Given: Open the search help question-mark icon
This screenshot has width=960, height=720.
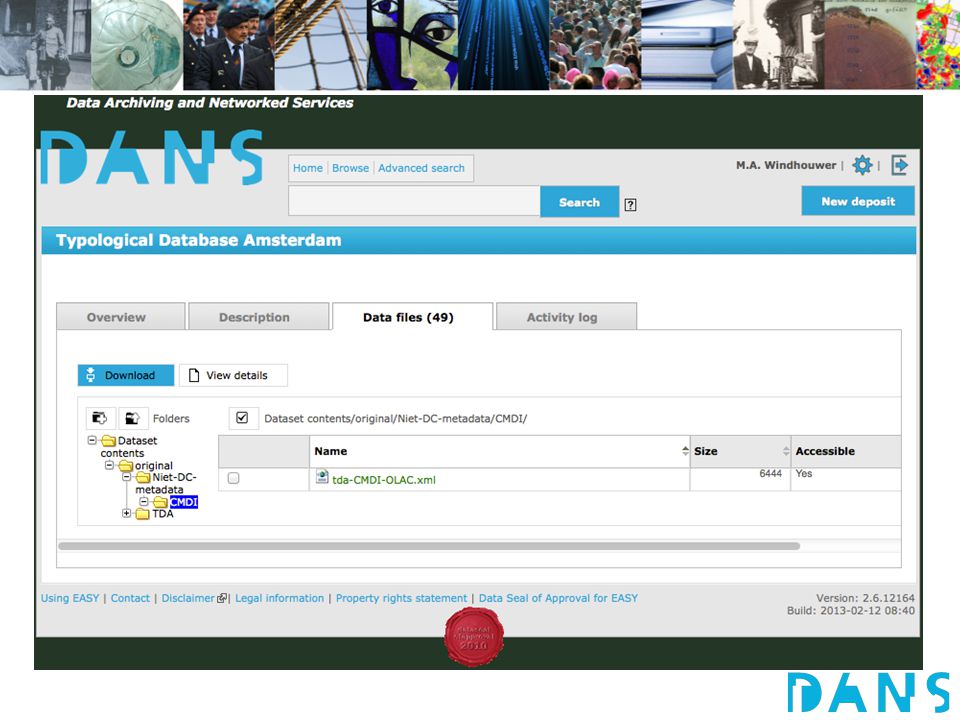Looking at the screenshot, I should 630,205.
